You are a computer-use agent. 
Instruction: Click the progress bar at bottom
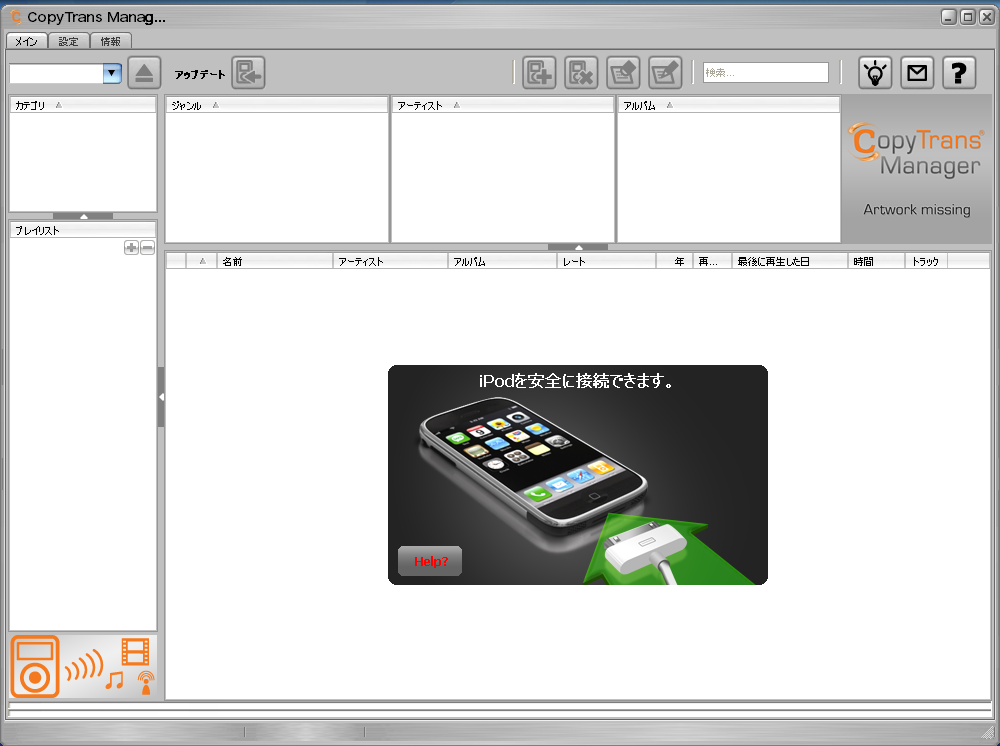point(499,709)
